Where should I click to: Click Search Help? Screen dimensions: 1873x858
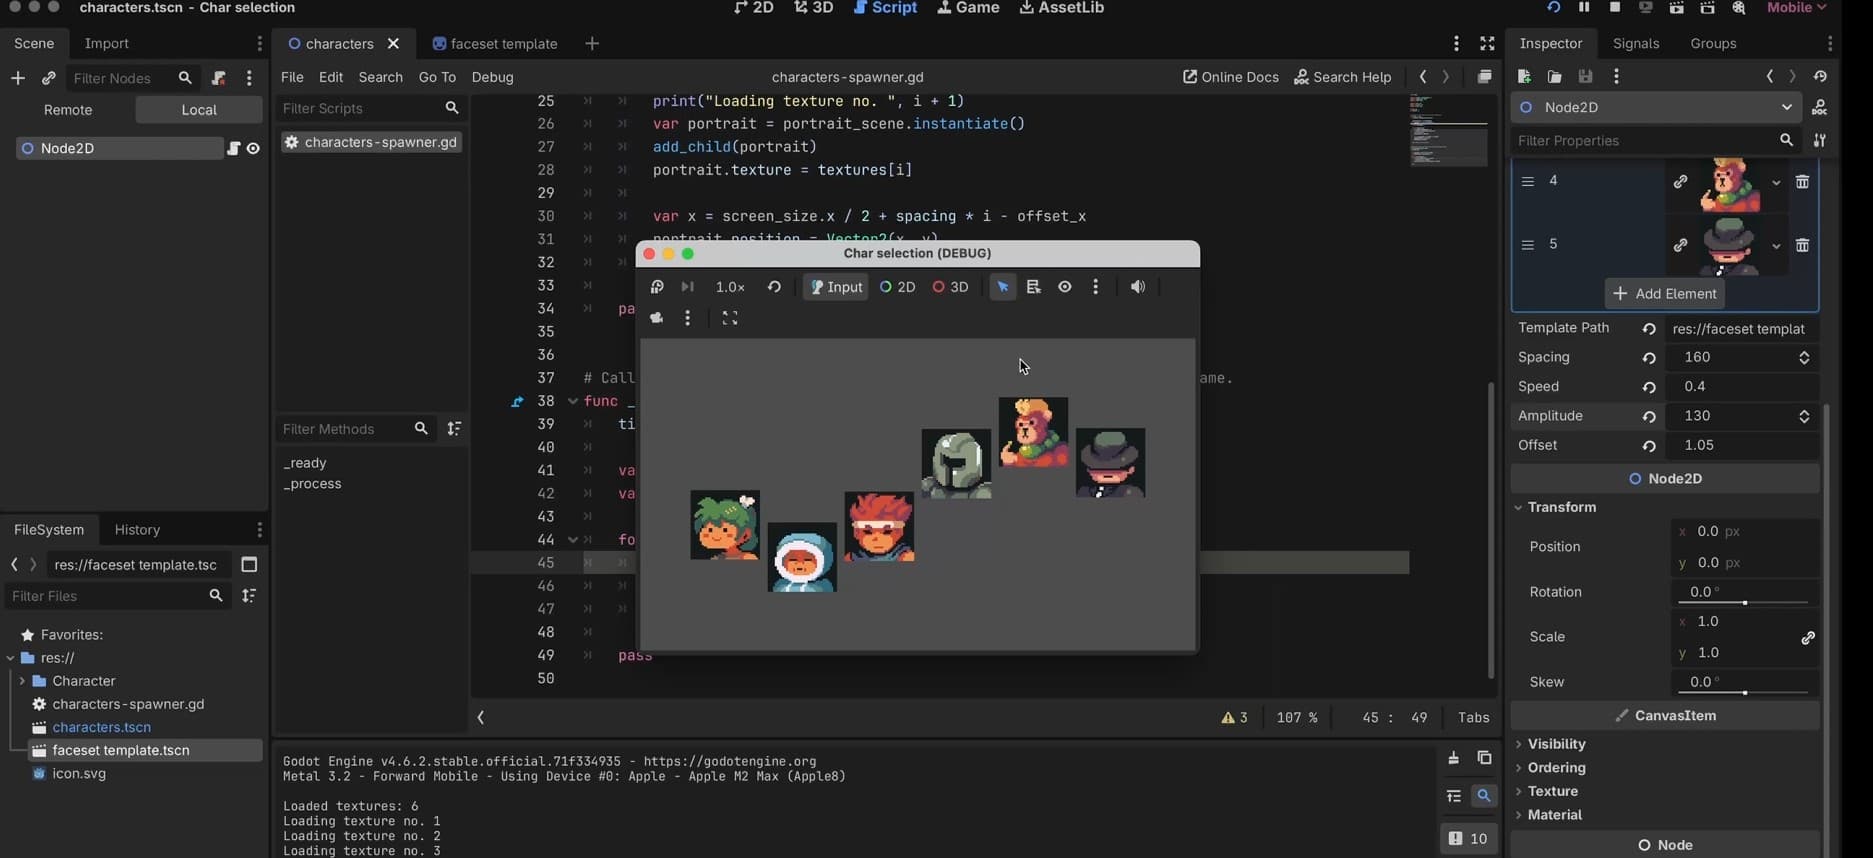click(1342, 77)
